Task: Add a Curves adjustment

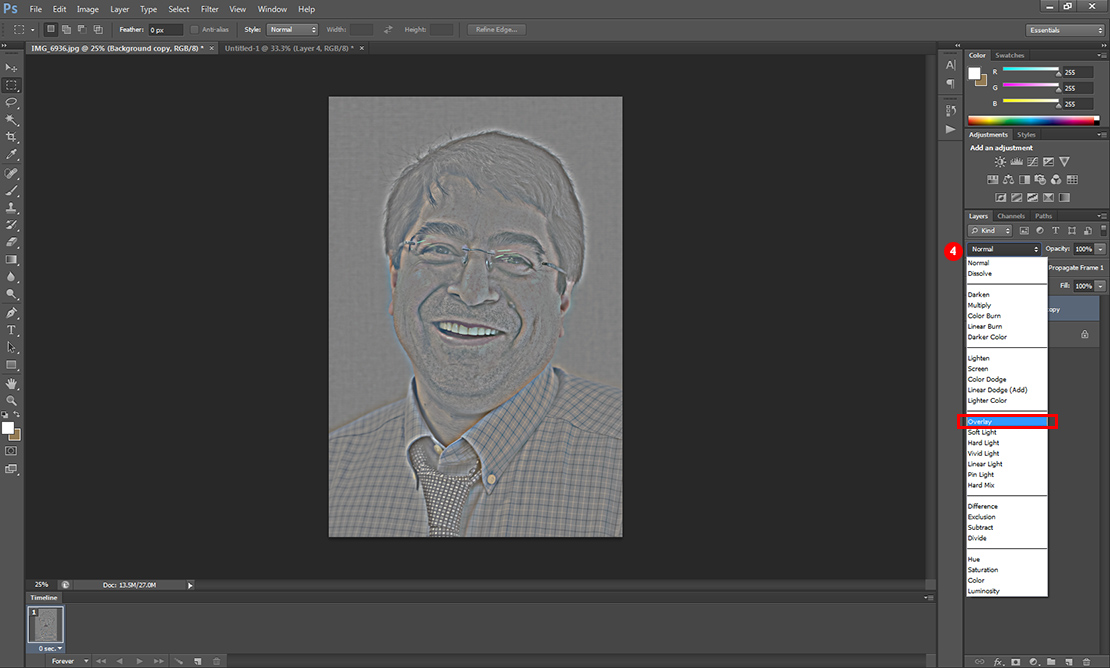Action: [x=1032, y=162]
